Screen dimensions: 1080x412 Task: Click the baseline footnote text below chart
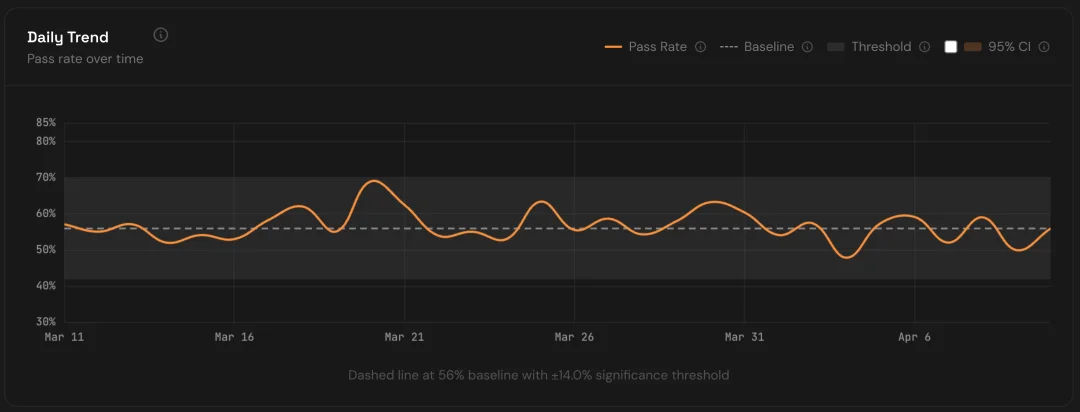pos(538,375)
